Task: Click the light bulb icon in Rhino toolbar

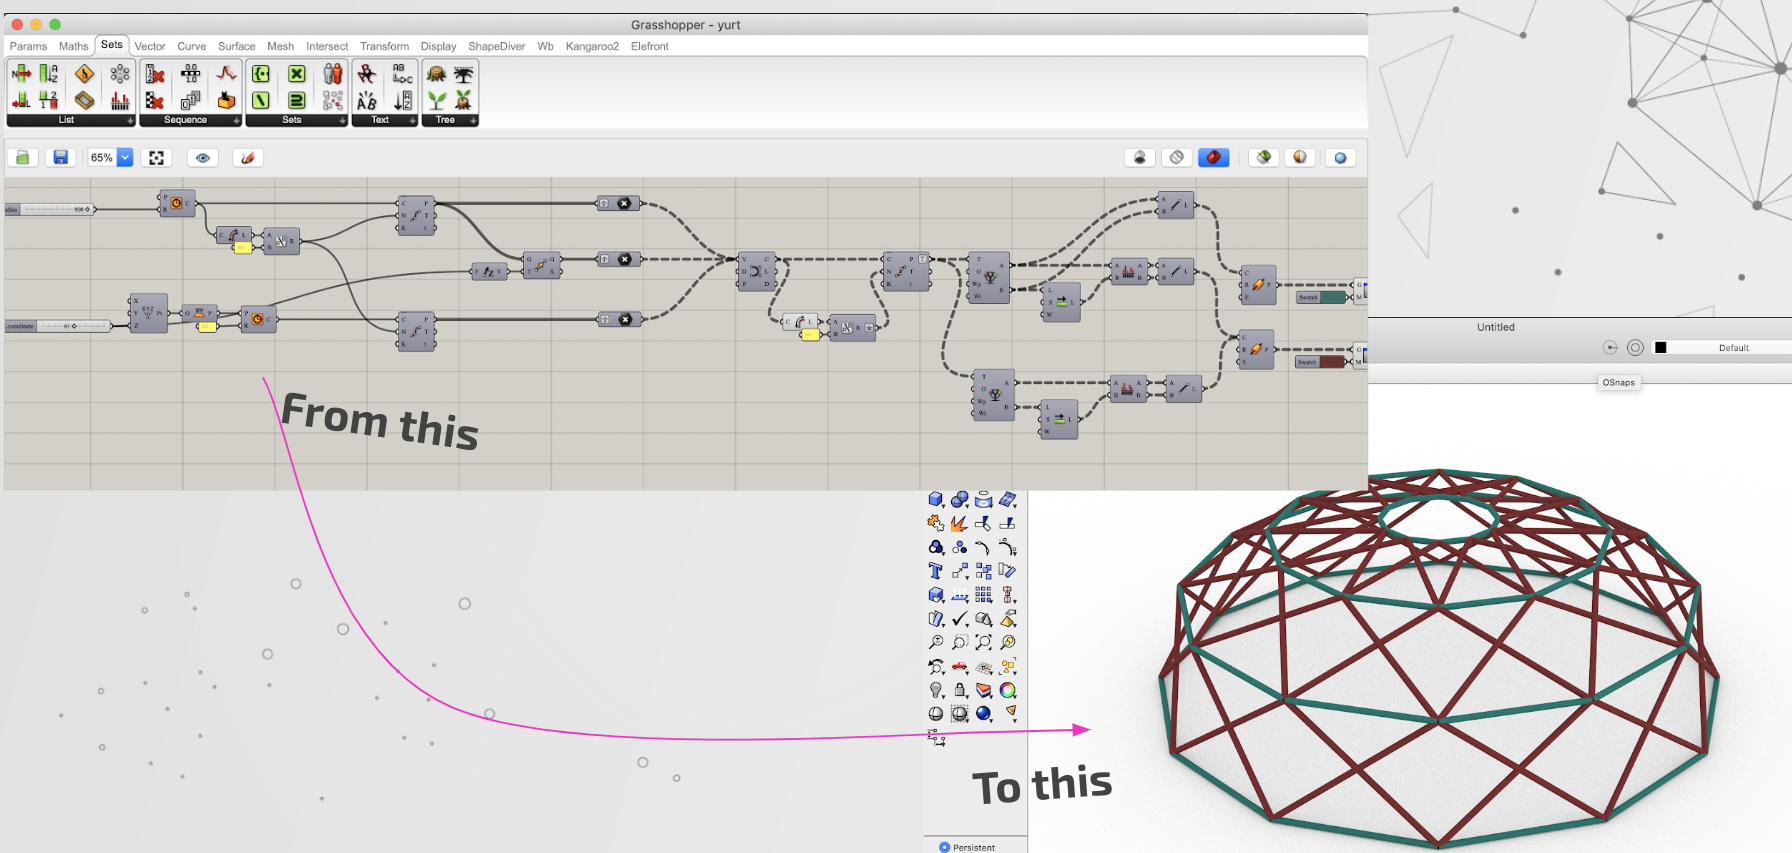Action: click(x=936, y=690)
